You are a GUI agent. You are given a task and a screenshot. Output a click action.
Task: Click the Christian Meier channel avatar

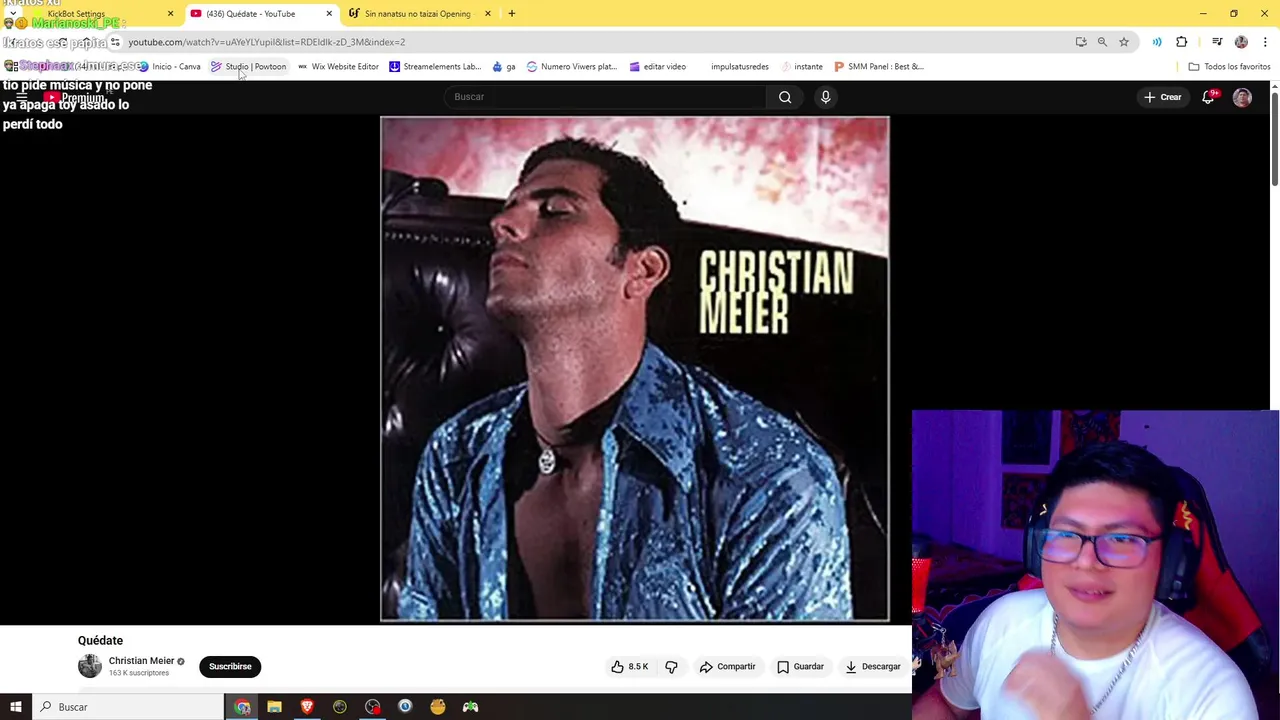click(90, 666)
